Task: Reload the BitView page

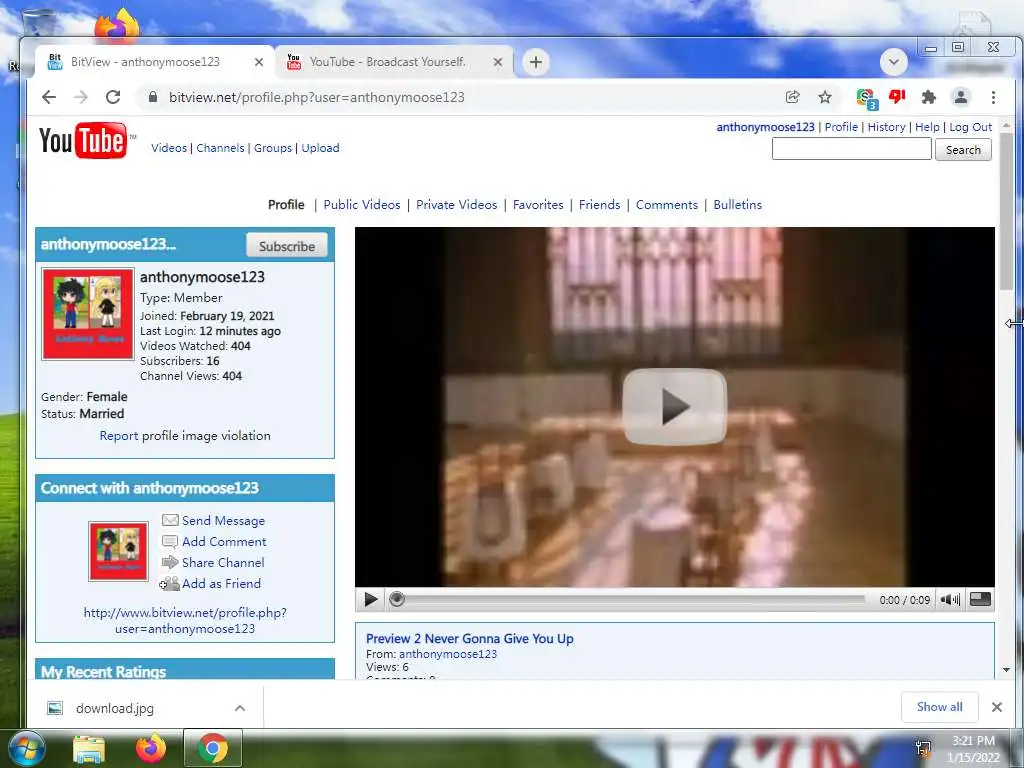Action: pyautogui.click(x=113, y=97)
